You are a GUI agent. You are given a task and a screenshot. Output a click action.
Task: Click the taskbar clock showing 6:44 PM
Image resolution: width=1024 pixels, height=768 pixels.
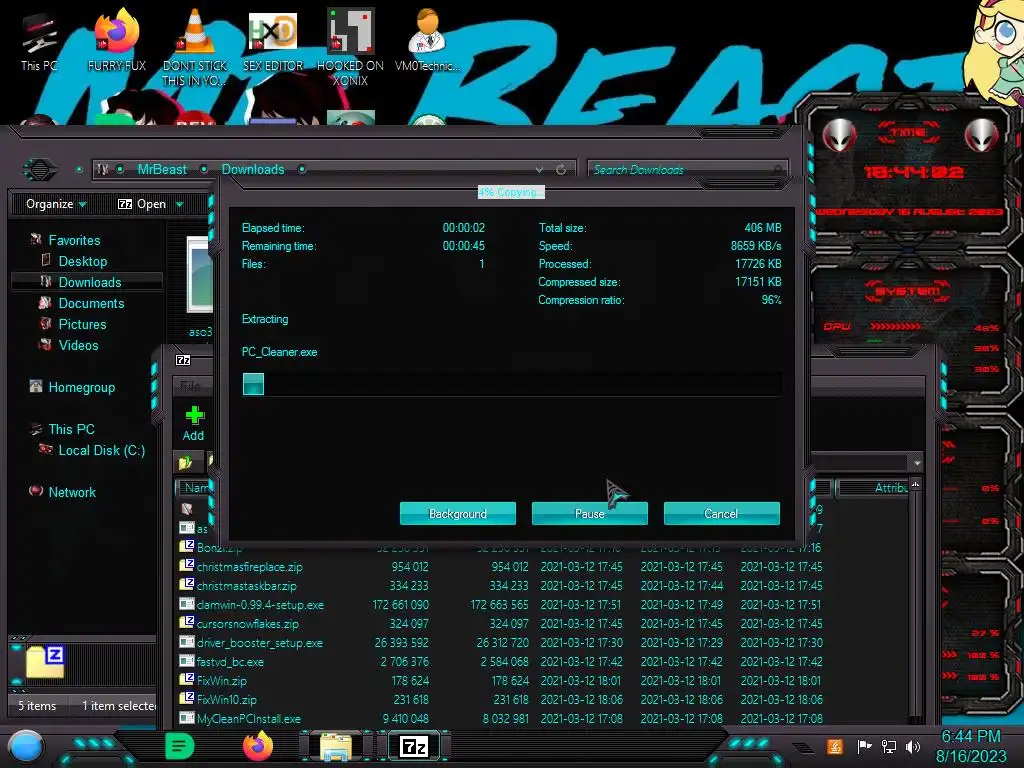[971, 746]
